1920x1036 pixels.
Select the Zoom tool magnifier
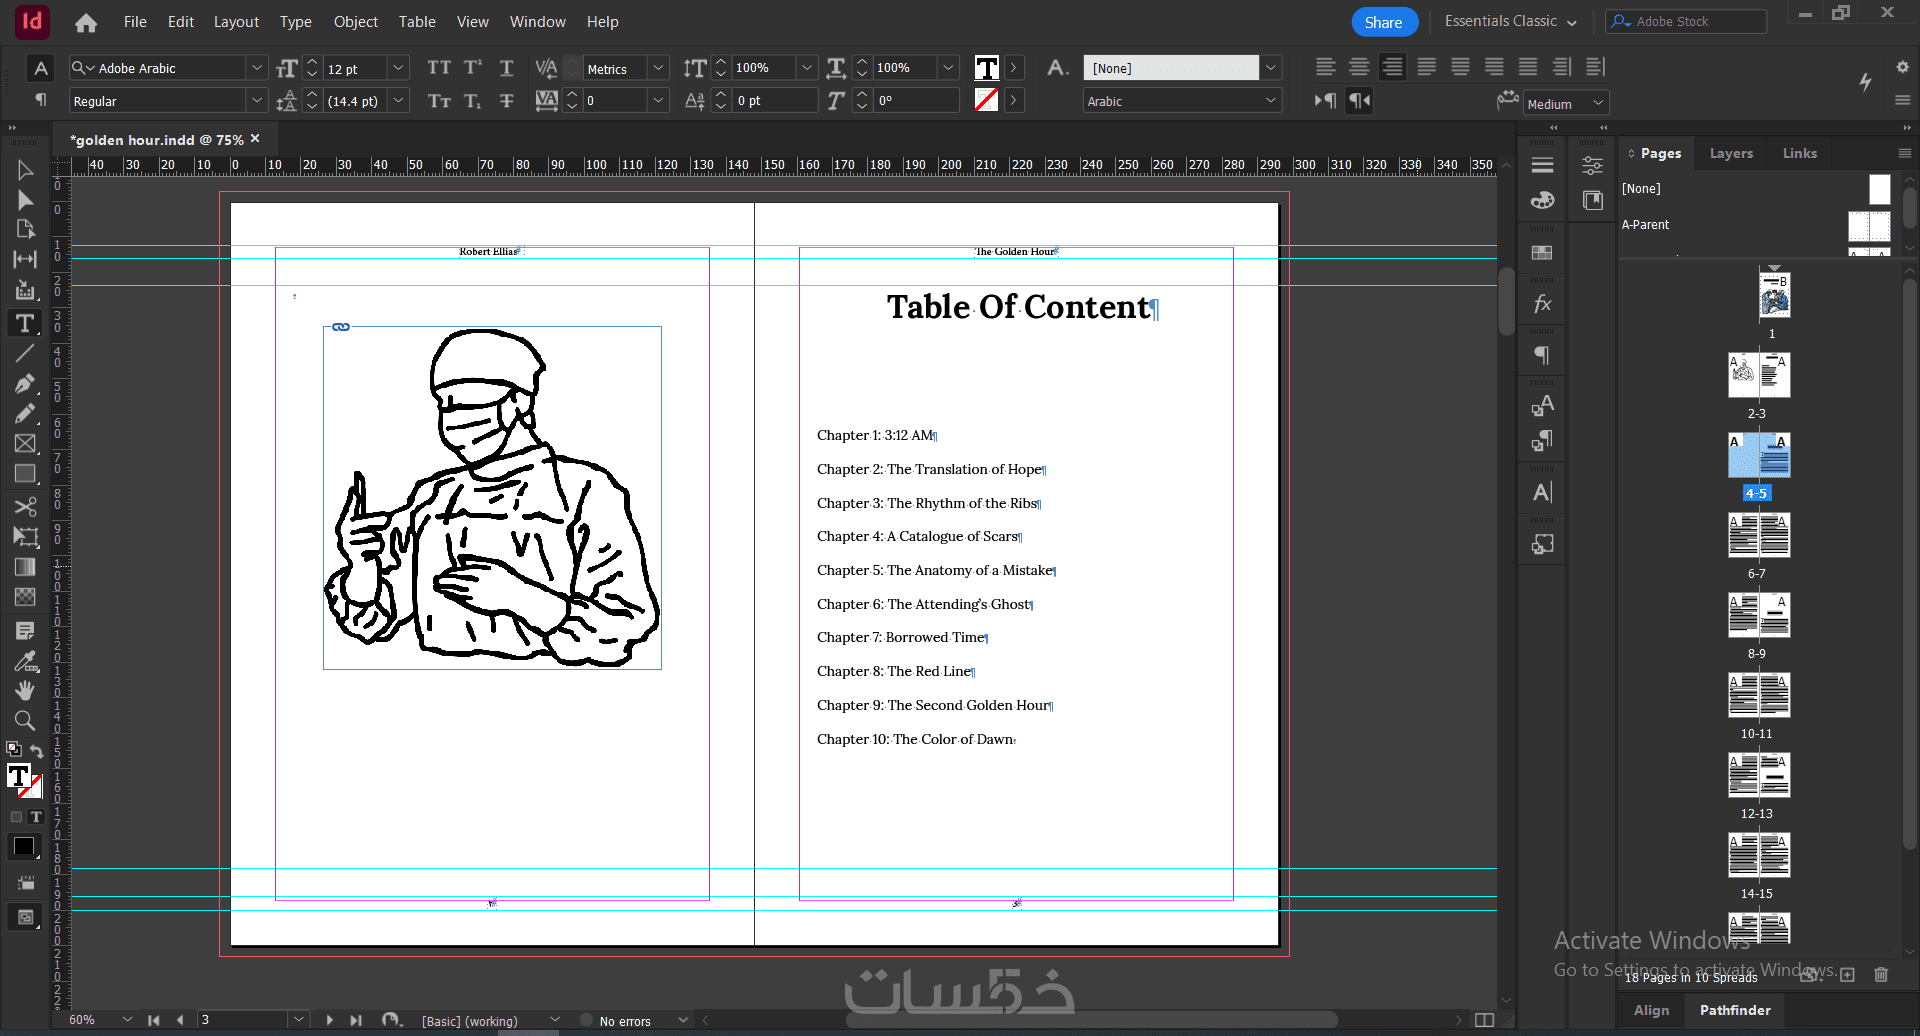[25, 720]
